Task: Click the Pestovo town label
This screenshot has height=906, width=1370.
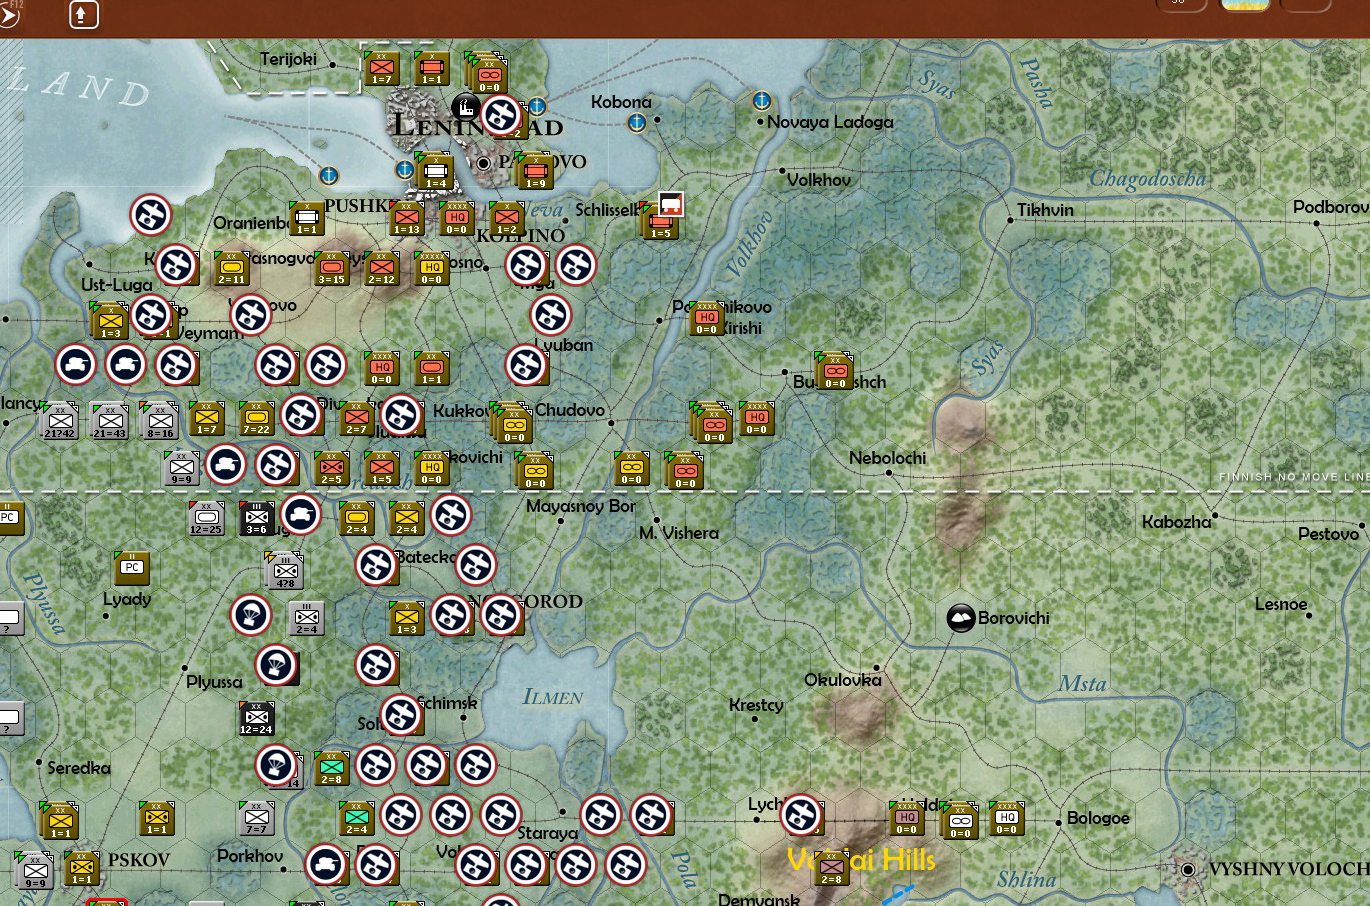Action: click(x=1328, y=534)
